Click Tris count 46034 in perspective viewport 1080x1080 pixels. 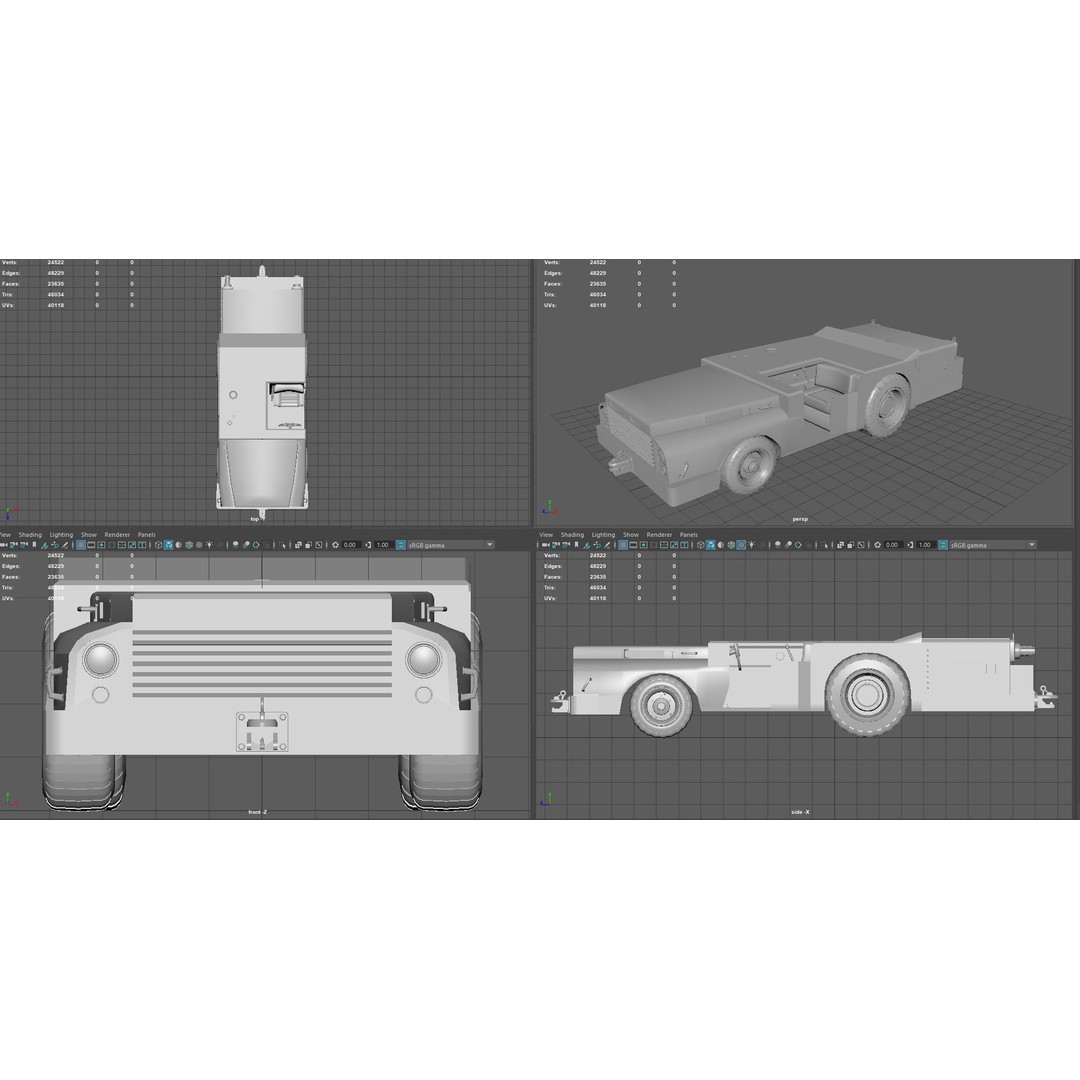pos(598,294)
